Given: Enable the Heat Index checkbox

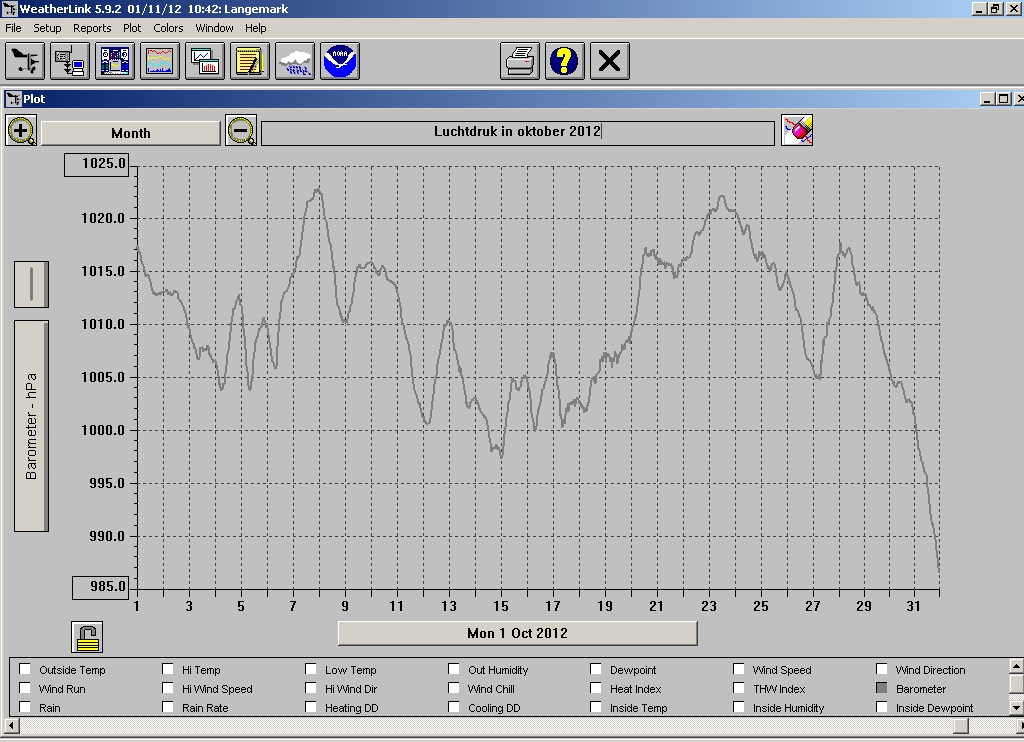Looking at the screenshot, I should coord(596,688).
